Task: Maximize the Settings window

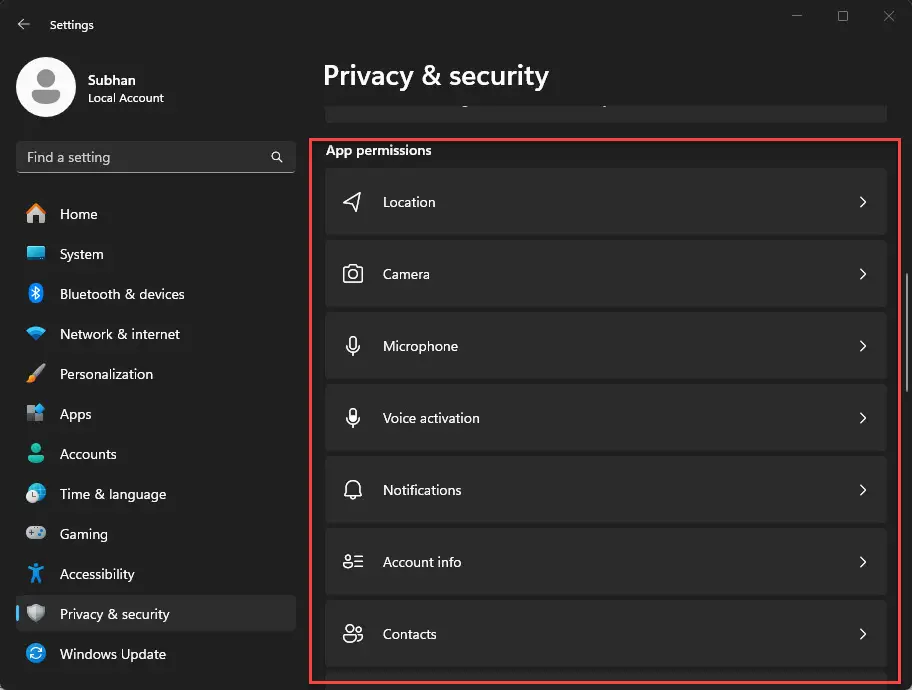Action: (x=843, y=16)
